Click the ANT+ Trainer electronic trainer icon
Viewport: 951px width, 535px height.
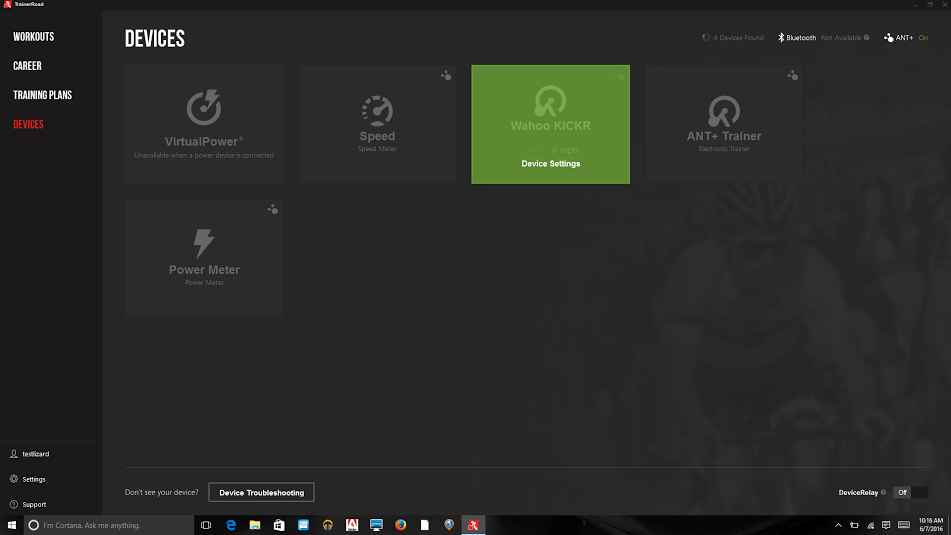tap(724, 111)
